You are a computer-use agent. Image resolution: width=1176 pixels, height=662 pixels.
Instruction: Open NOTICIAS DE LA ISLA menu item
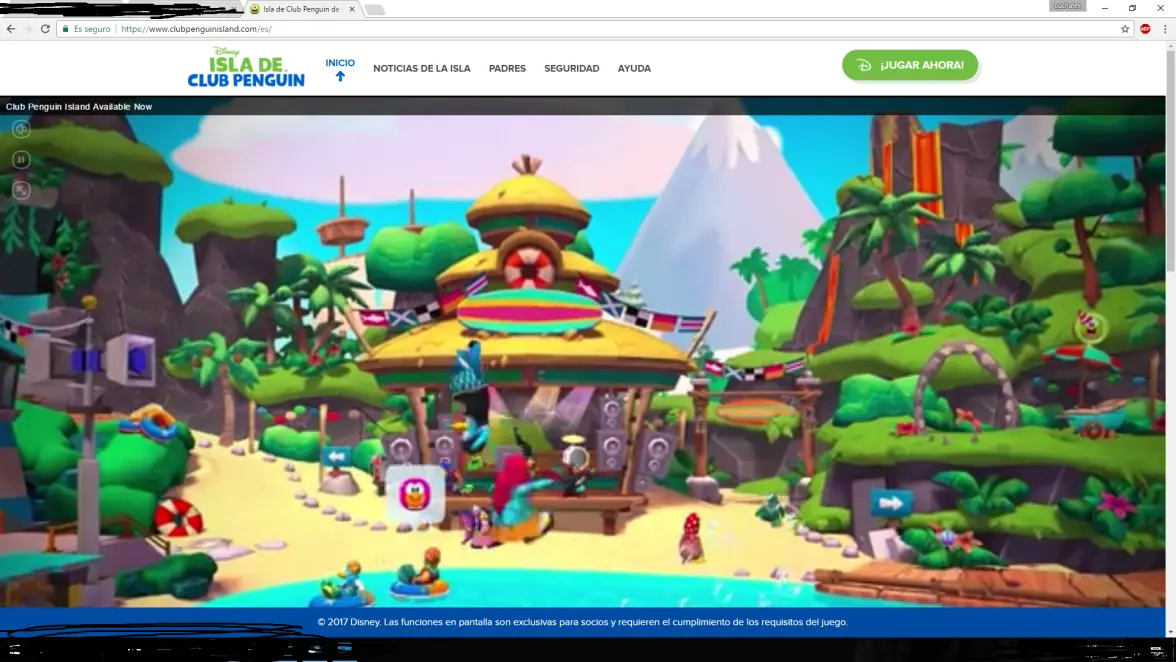tap(422, 68)
